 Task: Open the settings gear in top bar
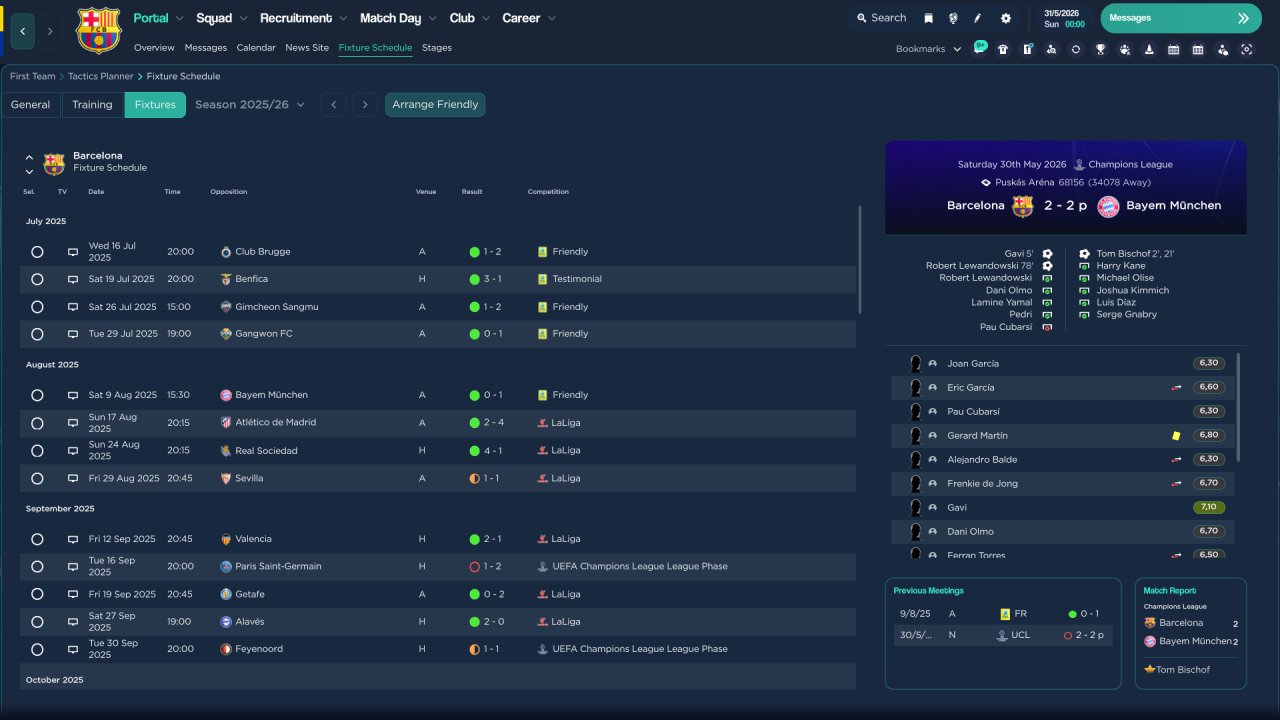point(1005,18)
